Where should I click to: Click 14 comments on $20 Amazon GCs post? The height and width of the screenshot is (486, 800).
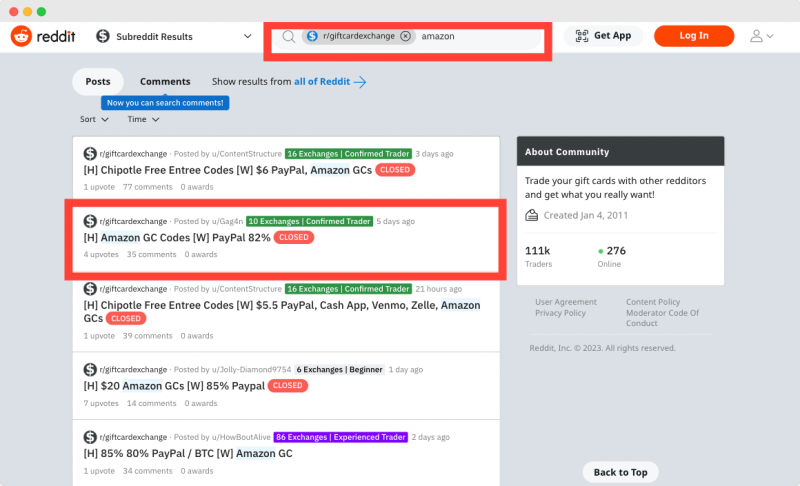point(152,403)
